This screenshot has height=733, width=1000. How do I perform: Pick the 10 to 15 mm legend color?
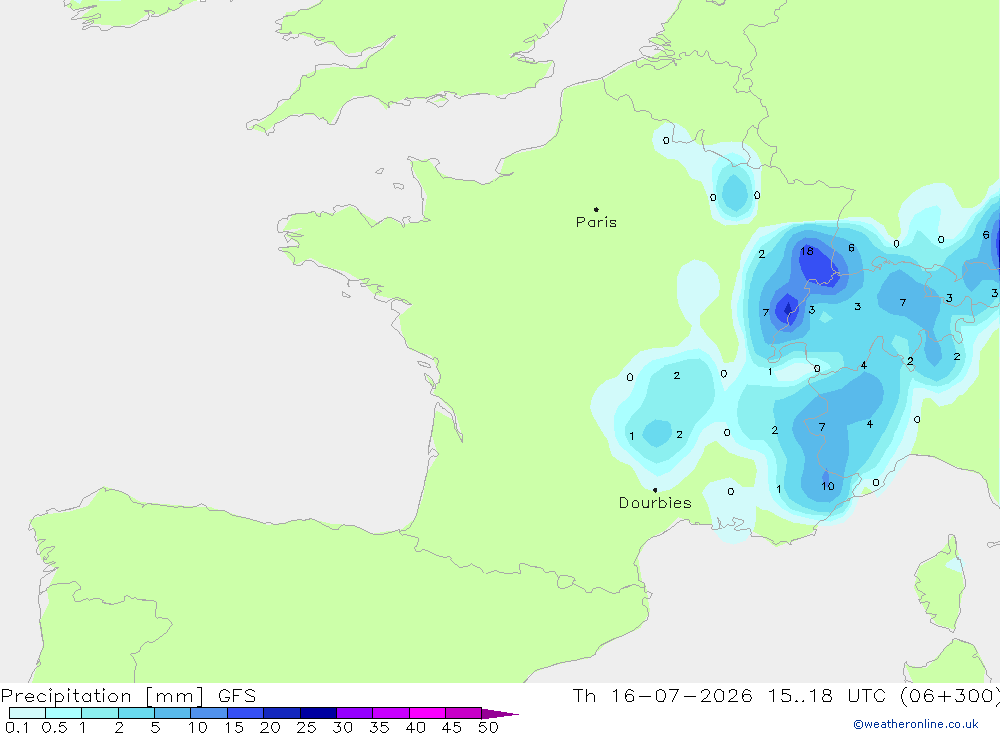(209, 713)
